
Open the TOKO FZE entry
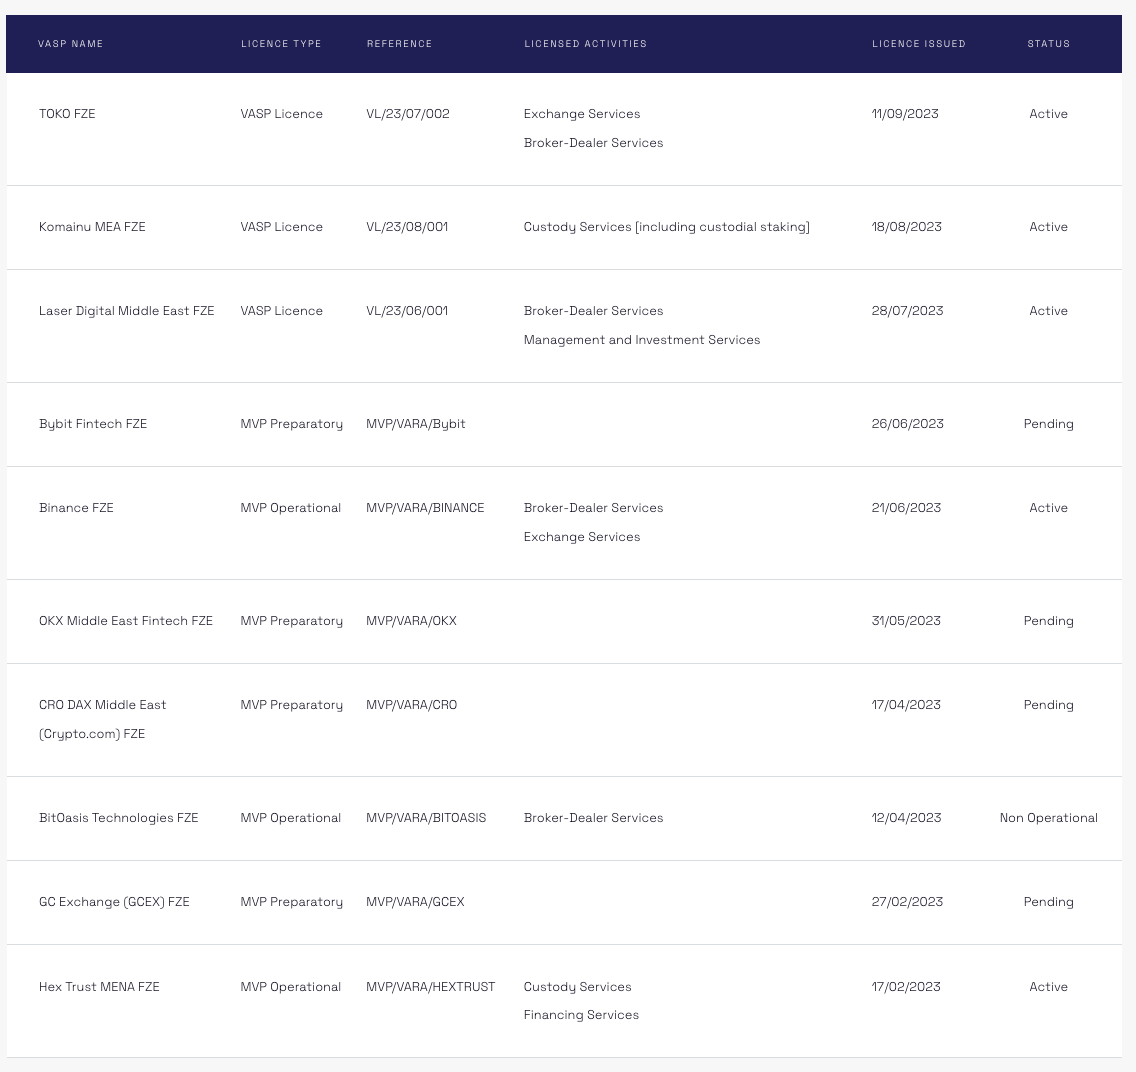(x=67, y=114)
